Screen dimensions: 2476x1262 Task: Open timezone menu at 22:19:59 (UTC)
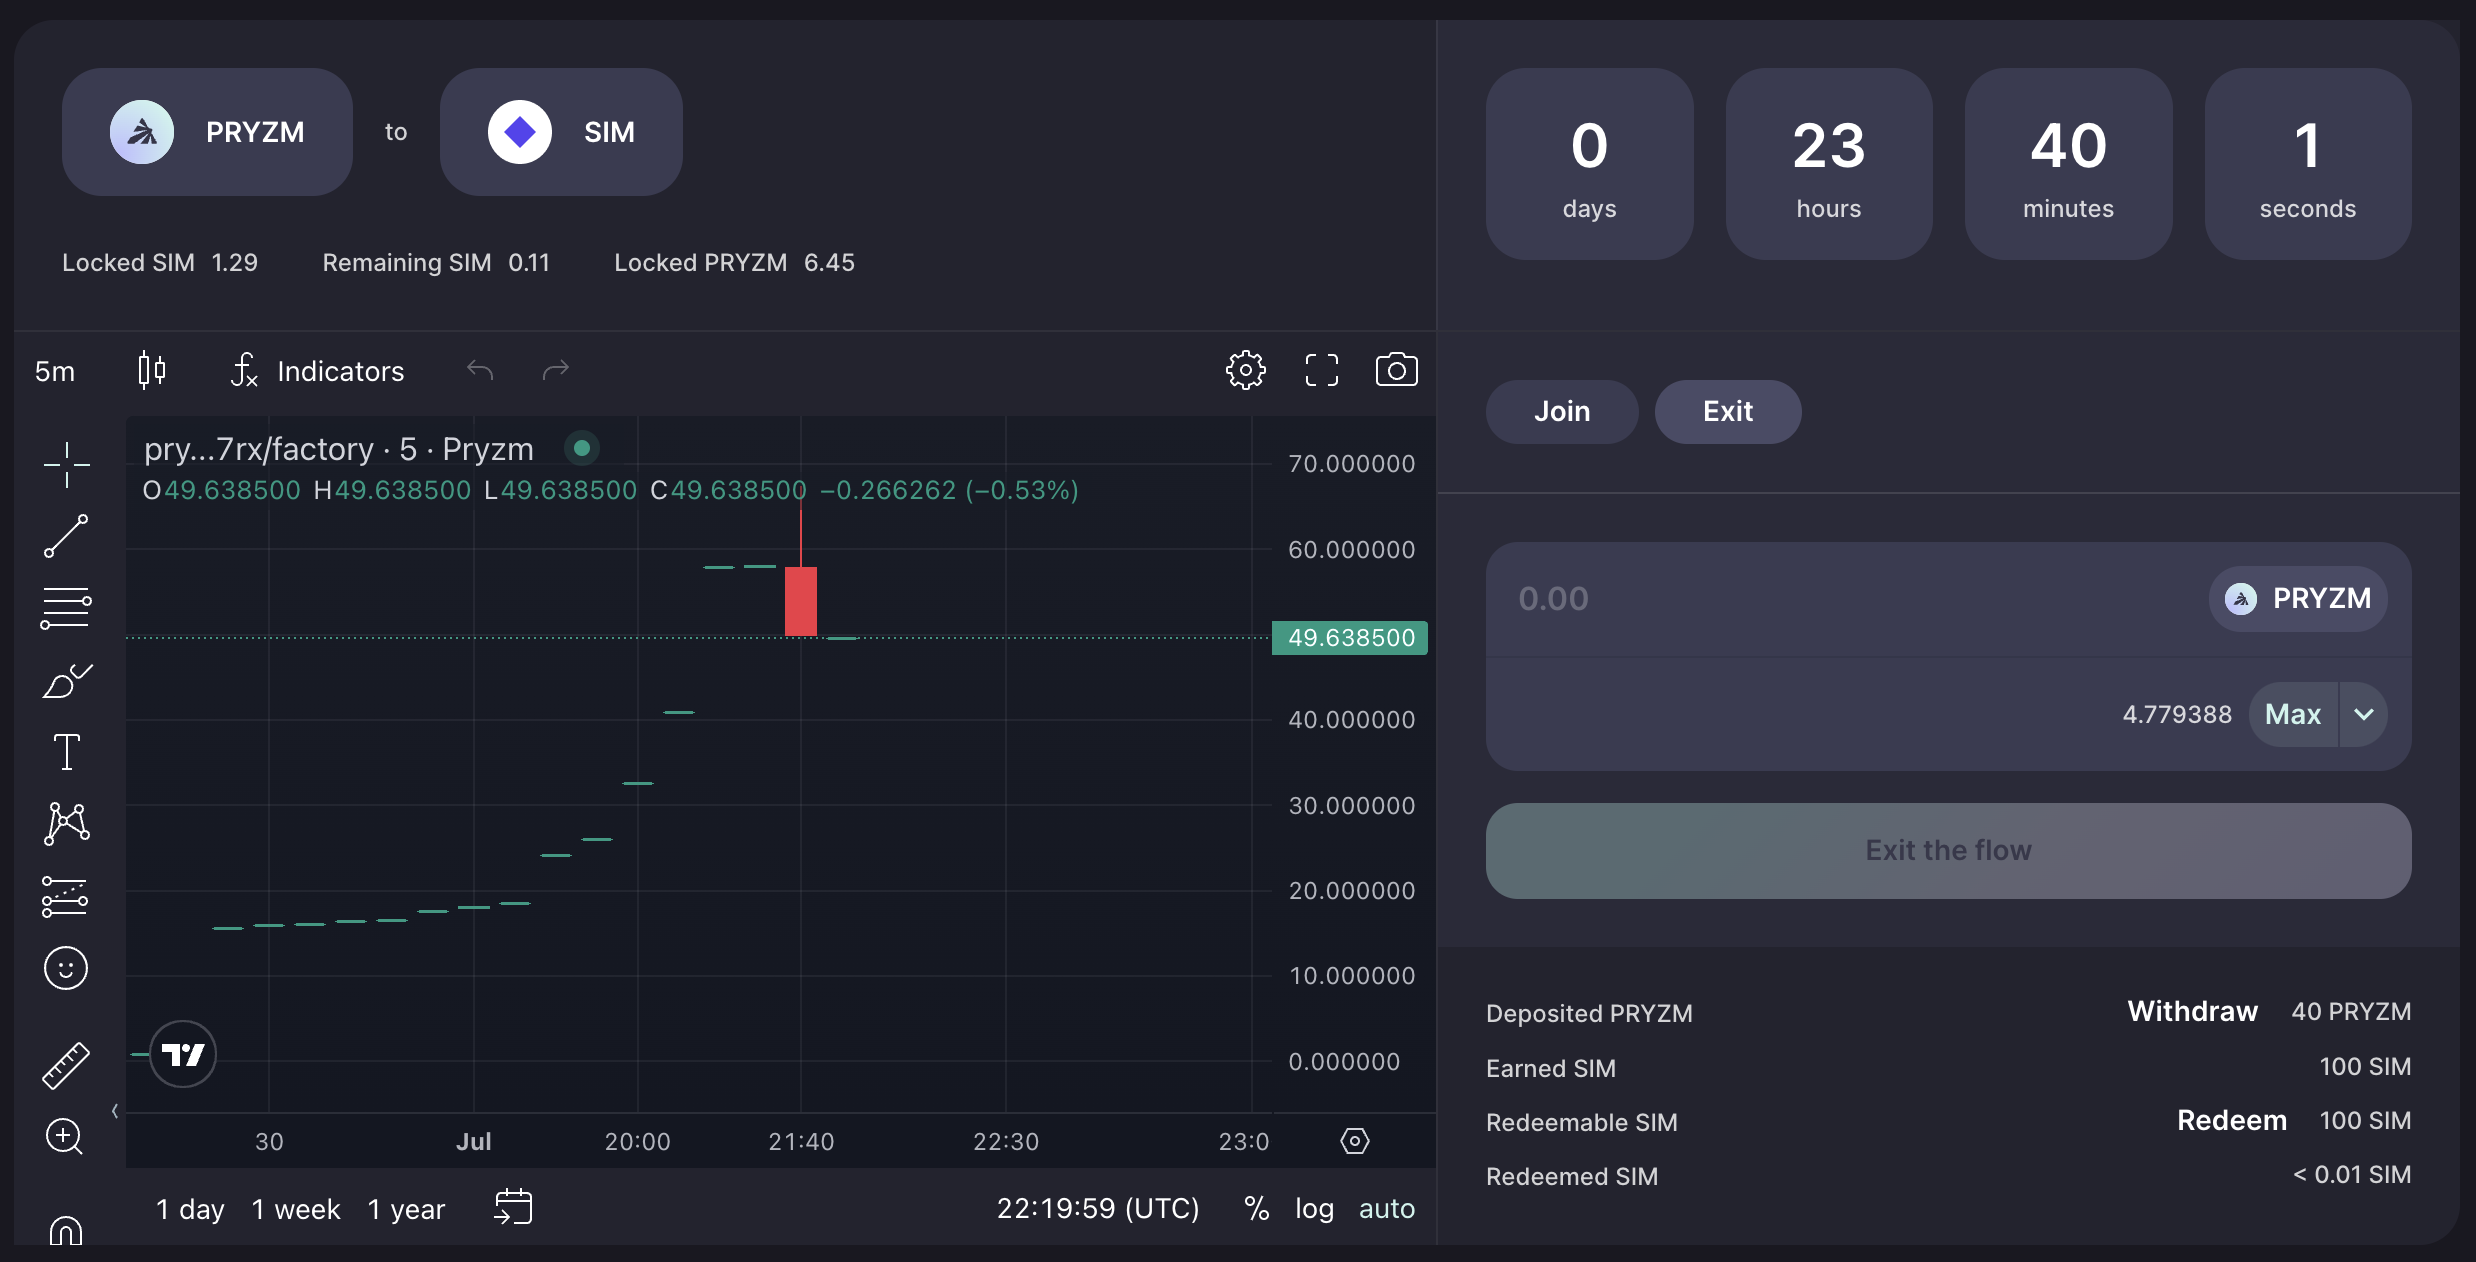[x=1098, y=1209]
